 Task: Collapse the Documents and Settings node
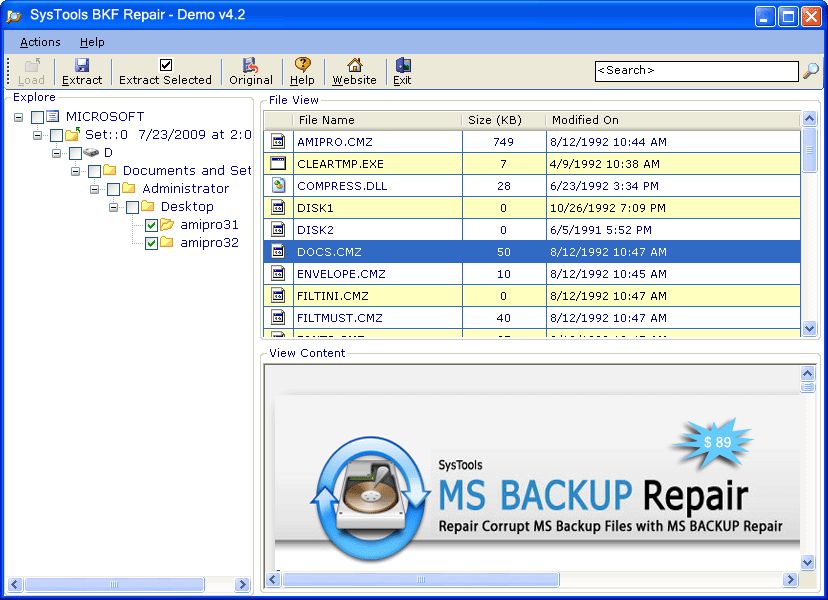(x=76, y=171)
